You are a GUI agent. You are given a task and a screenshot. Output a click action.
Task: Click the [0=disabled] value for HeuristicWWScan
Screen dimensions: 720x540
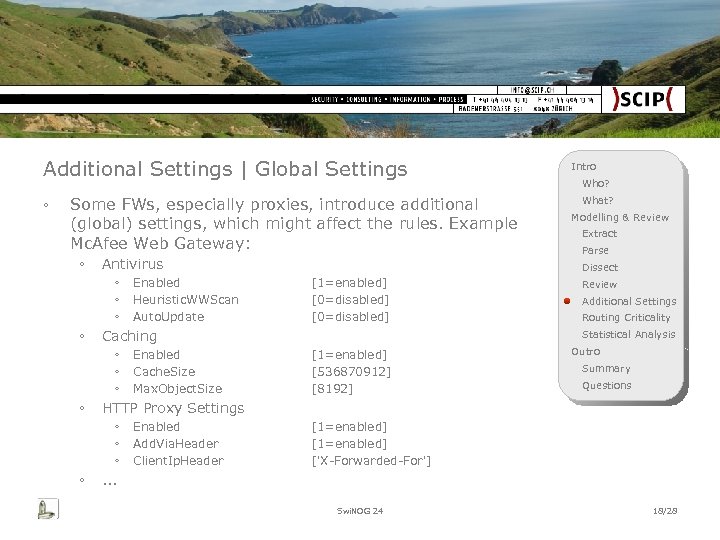tap(350, 300)
